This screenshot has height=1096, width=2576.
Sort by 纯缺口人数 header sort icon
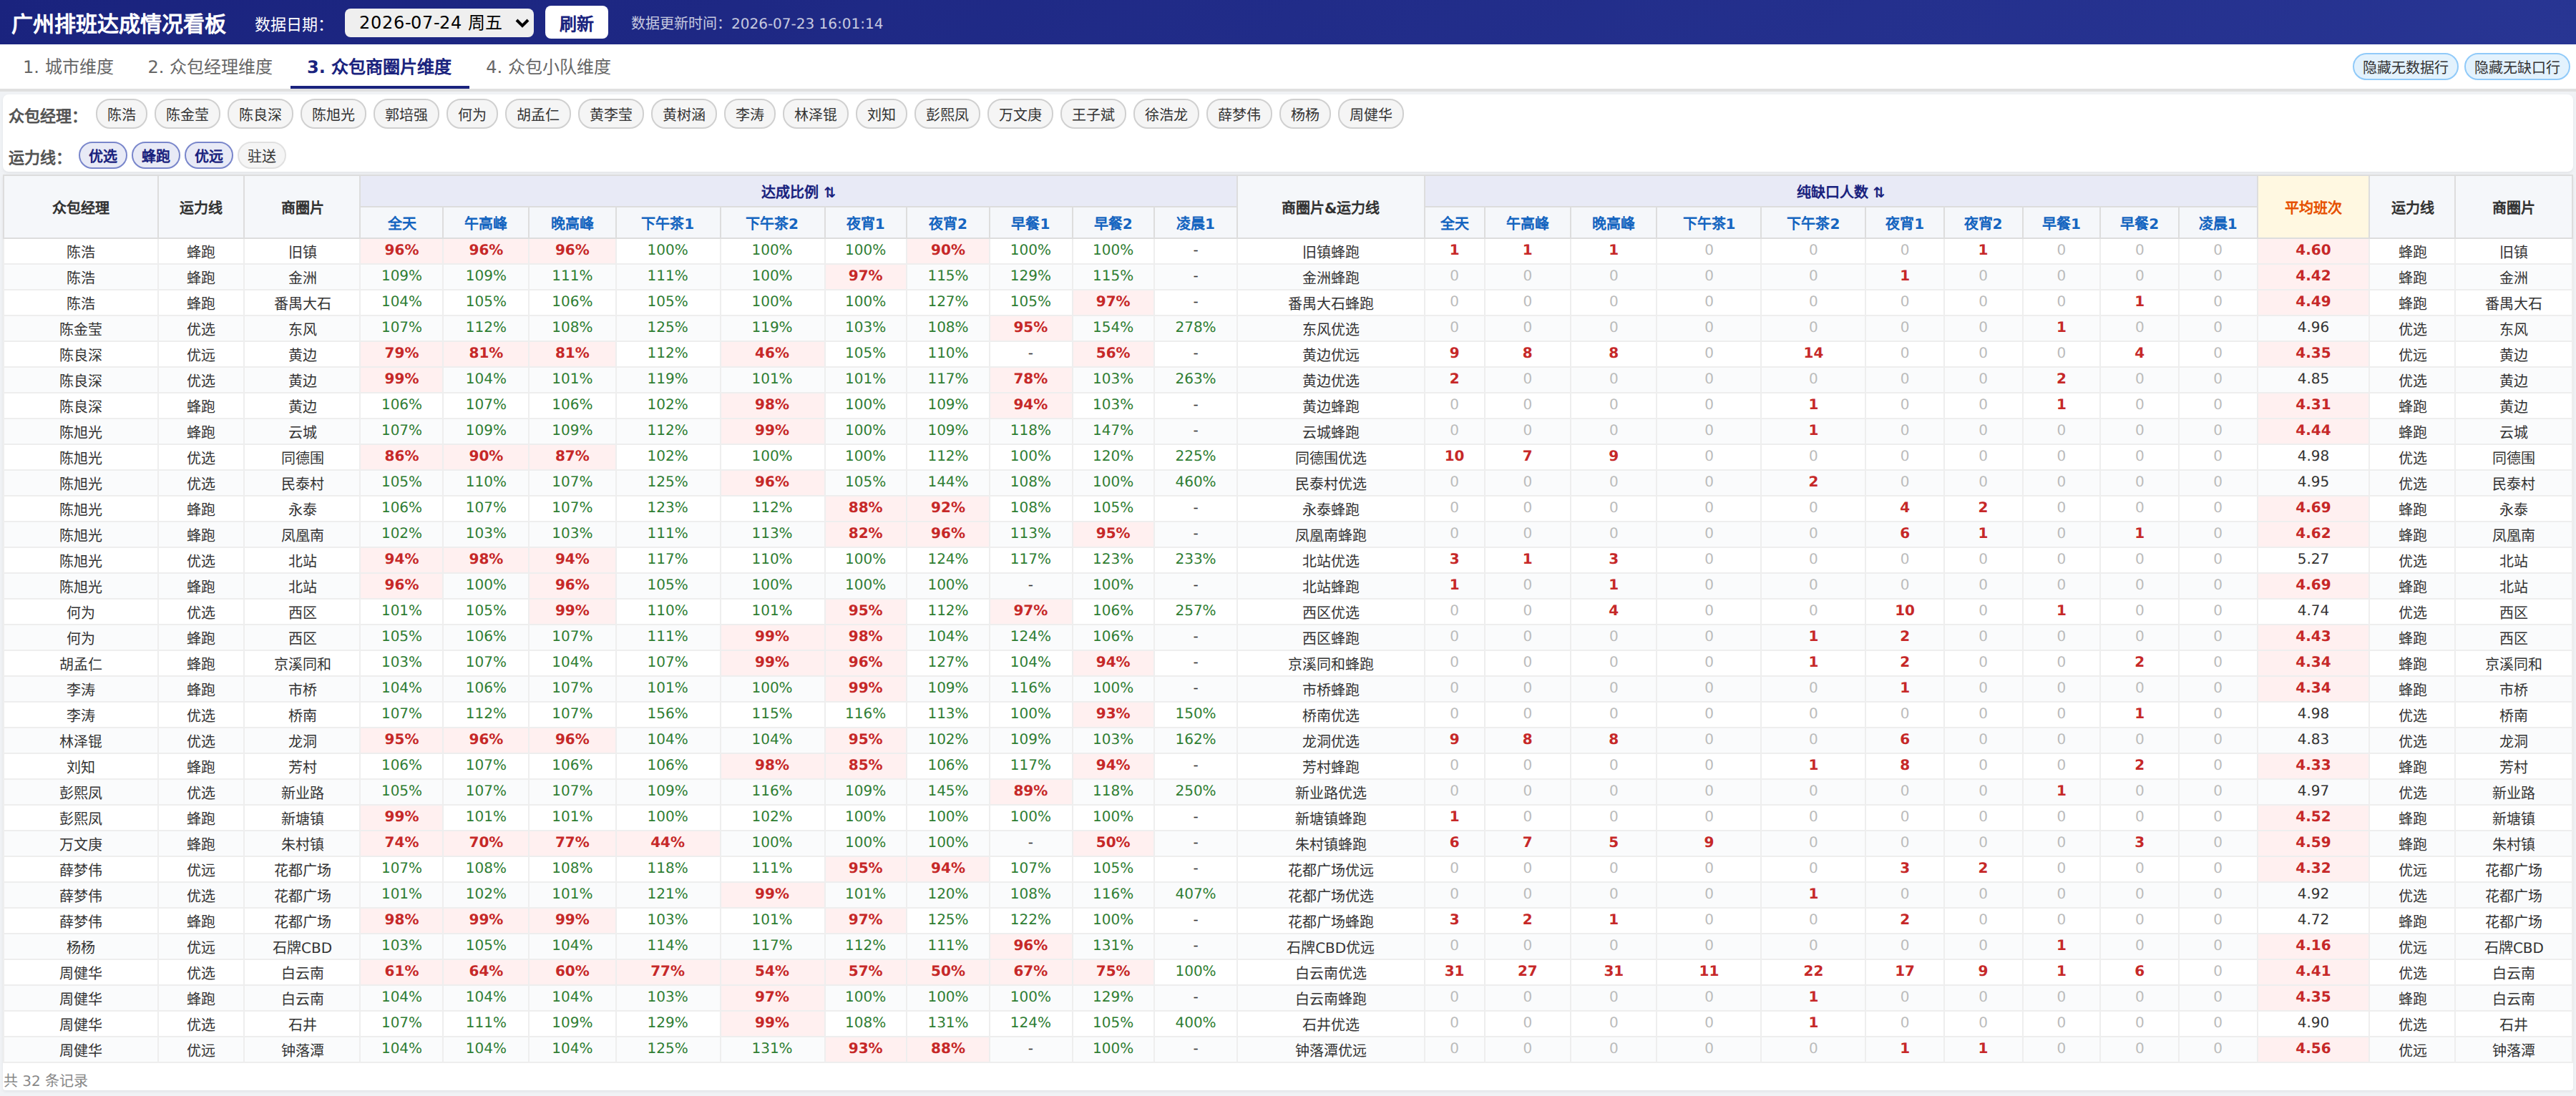pos(1879,192)
